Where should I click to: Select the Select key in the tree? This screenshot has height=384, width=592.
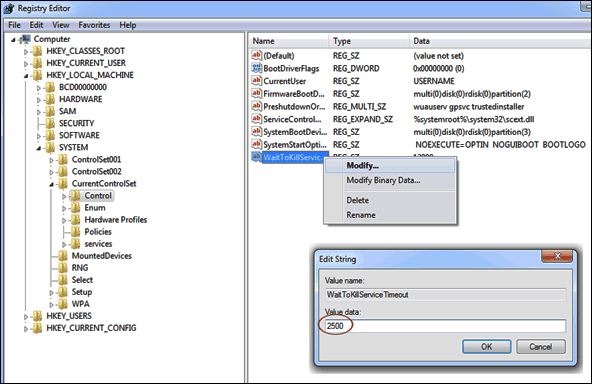pos(82,280)
